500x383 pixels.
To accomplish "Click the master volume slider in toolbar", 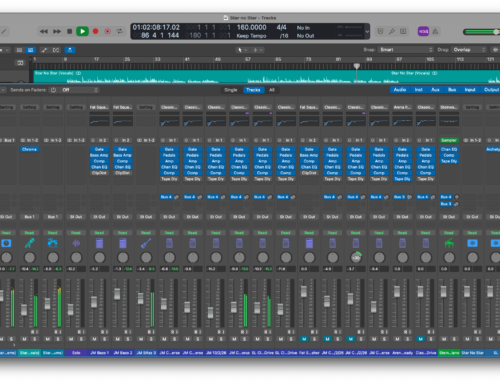I will point(481,32).
